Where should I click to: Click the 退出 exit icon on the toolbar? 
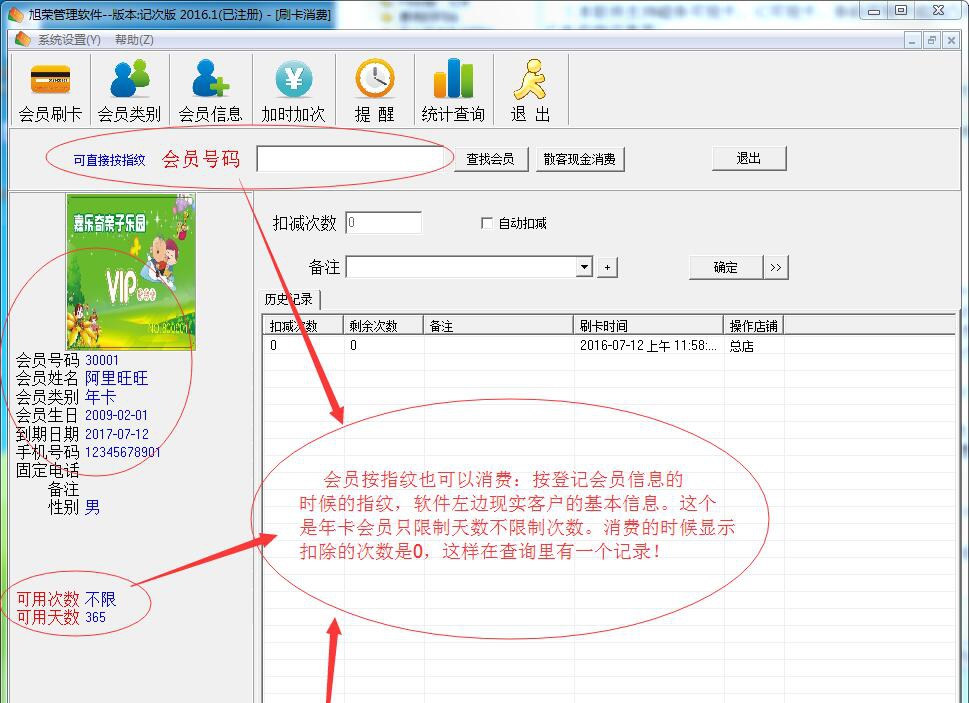click(531, 88)
